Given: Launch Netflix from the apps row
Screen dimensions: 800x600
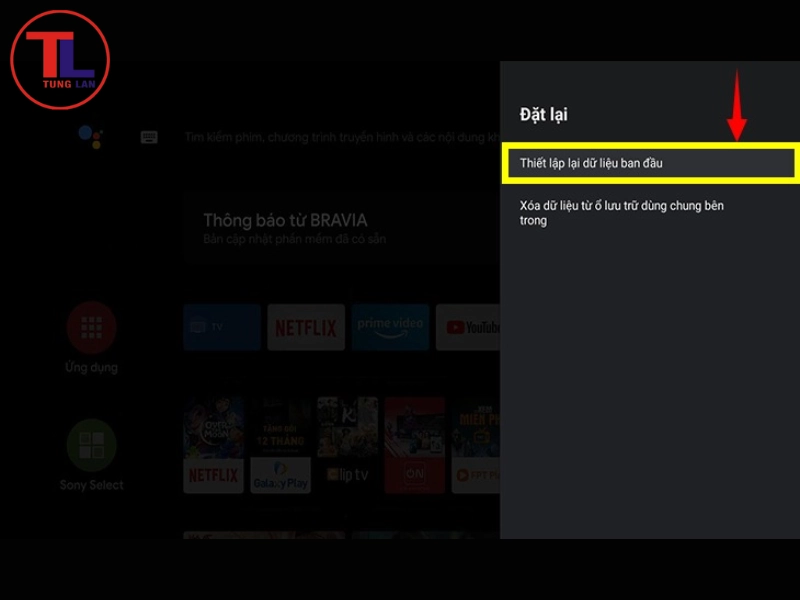Looking at the screenshot, I should coord(306,327).
